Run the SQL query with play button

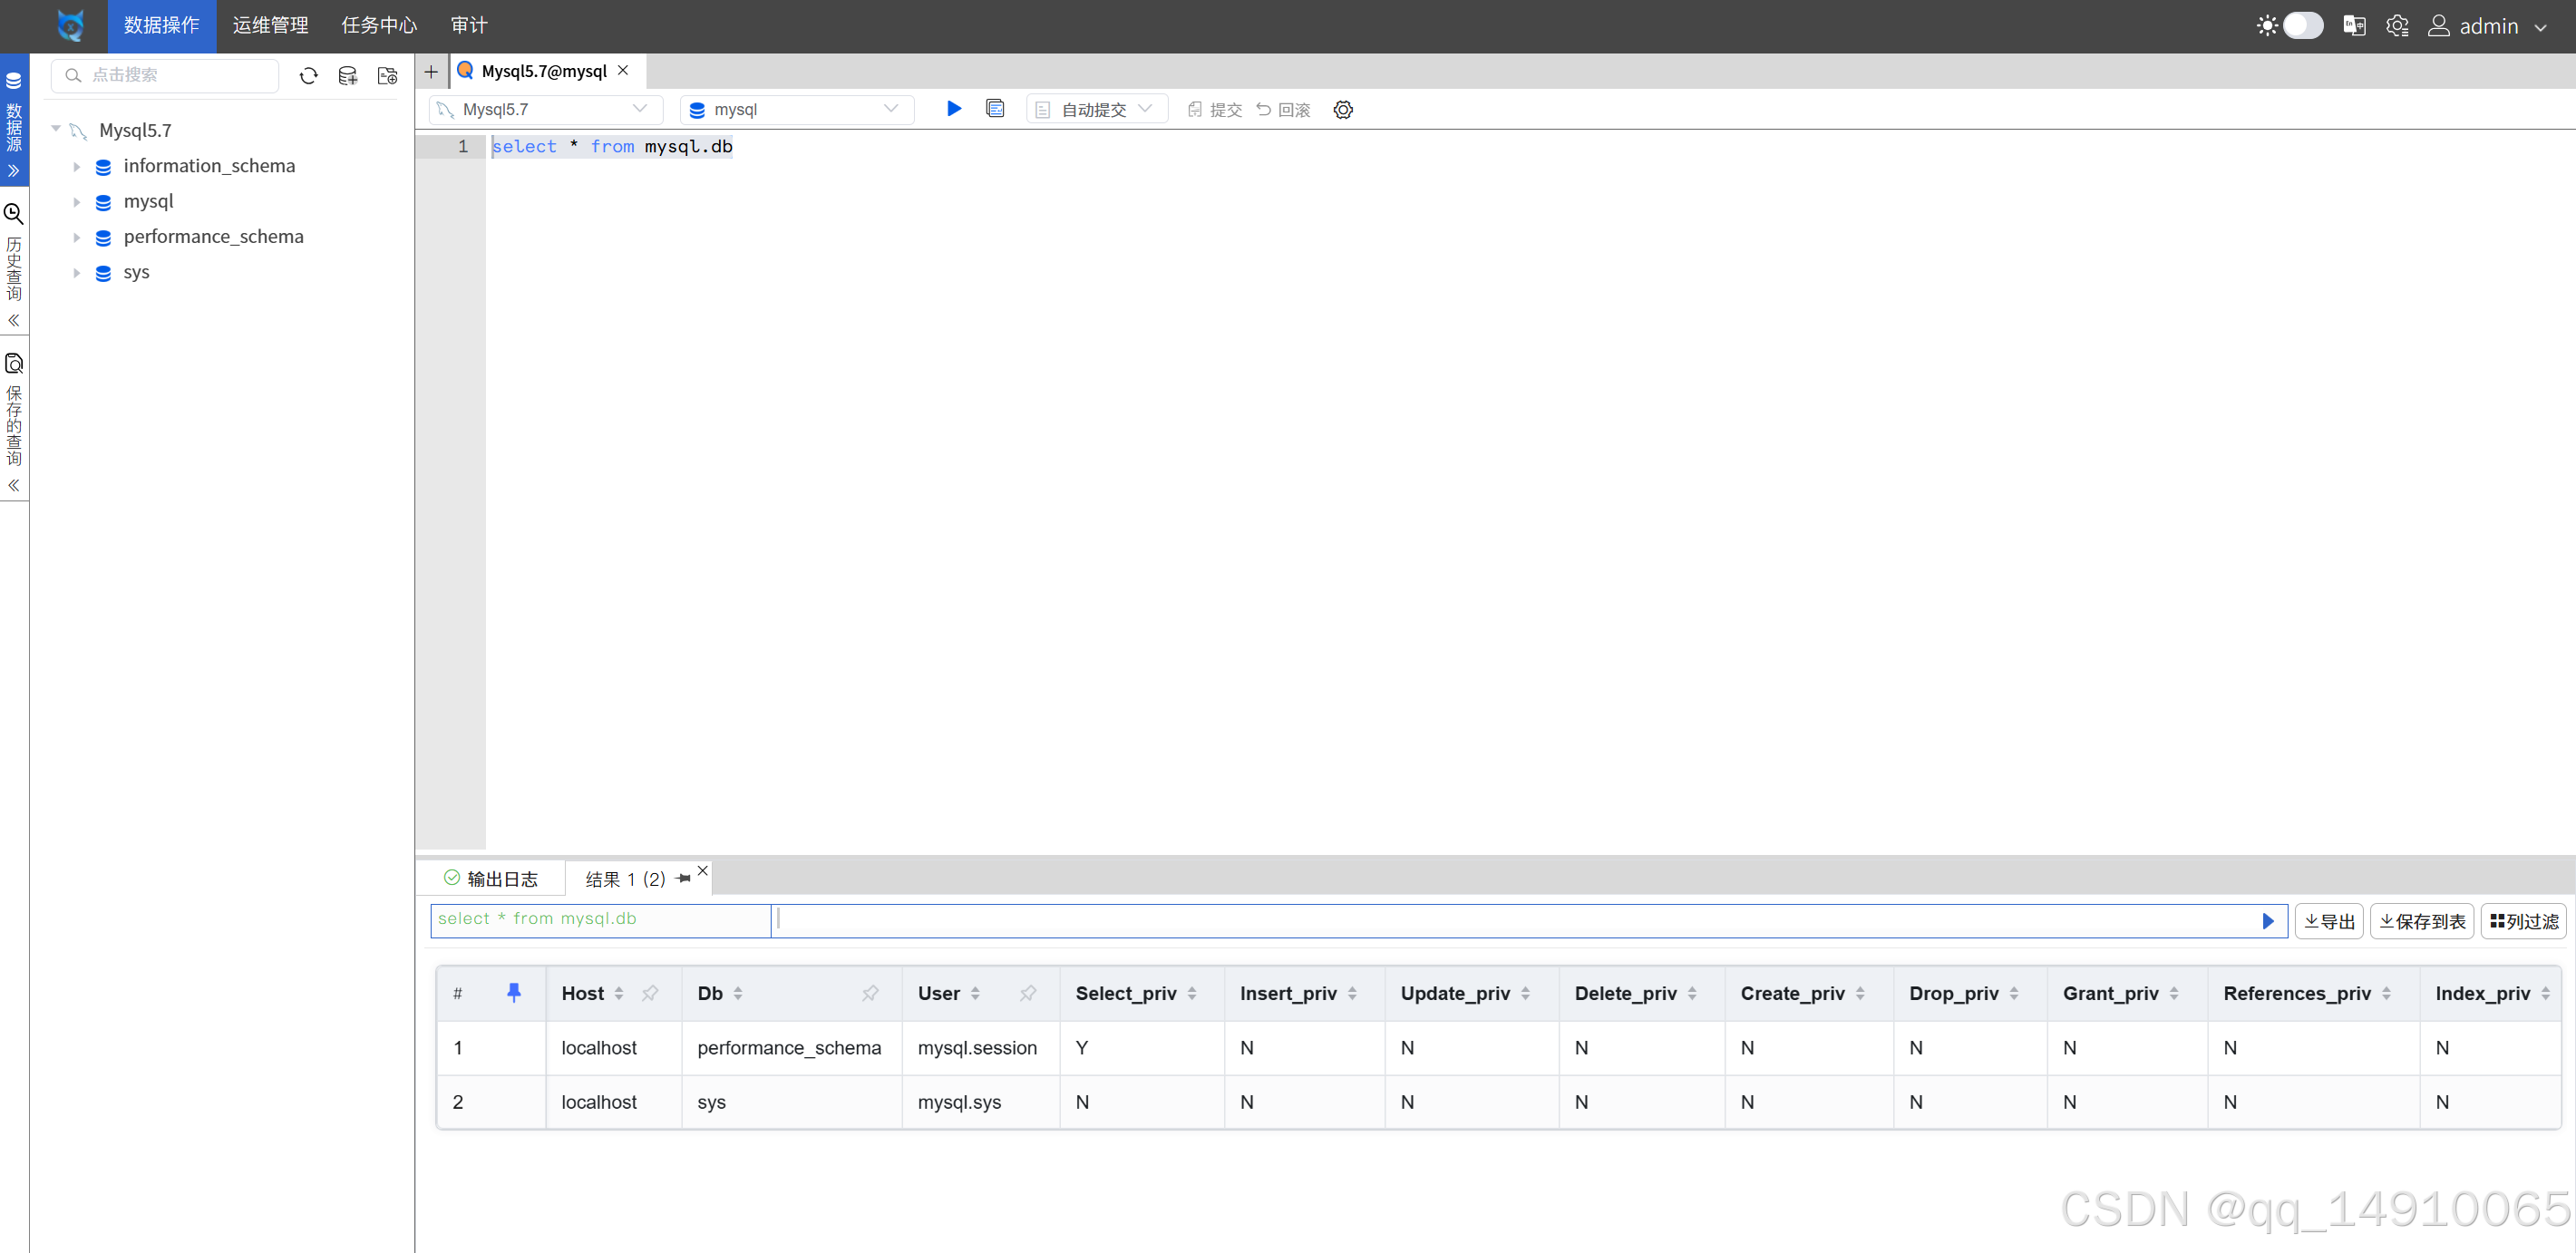[x=953, y=109]
